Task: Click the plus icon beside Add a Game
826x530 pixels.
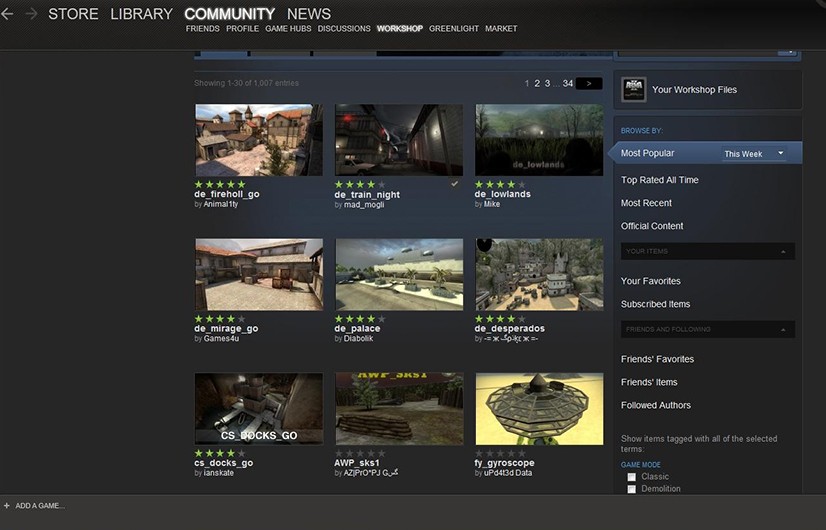Action: click(6, 506)
